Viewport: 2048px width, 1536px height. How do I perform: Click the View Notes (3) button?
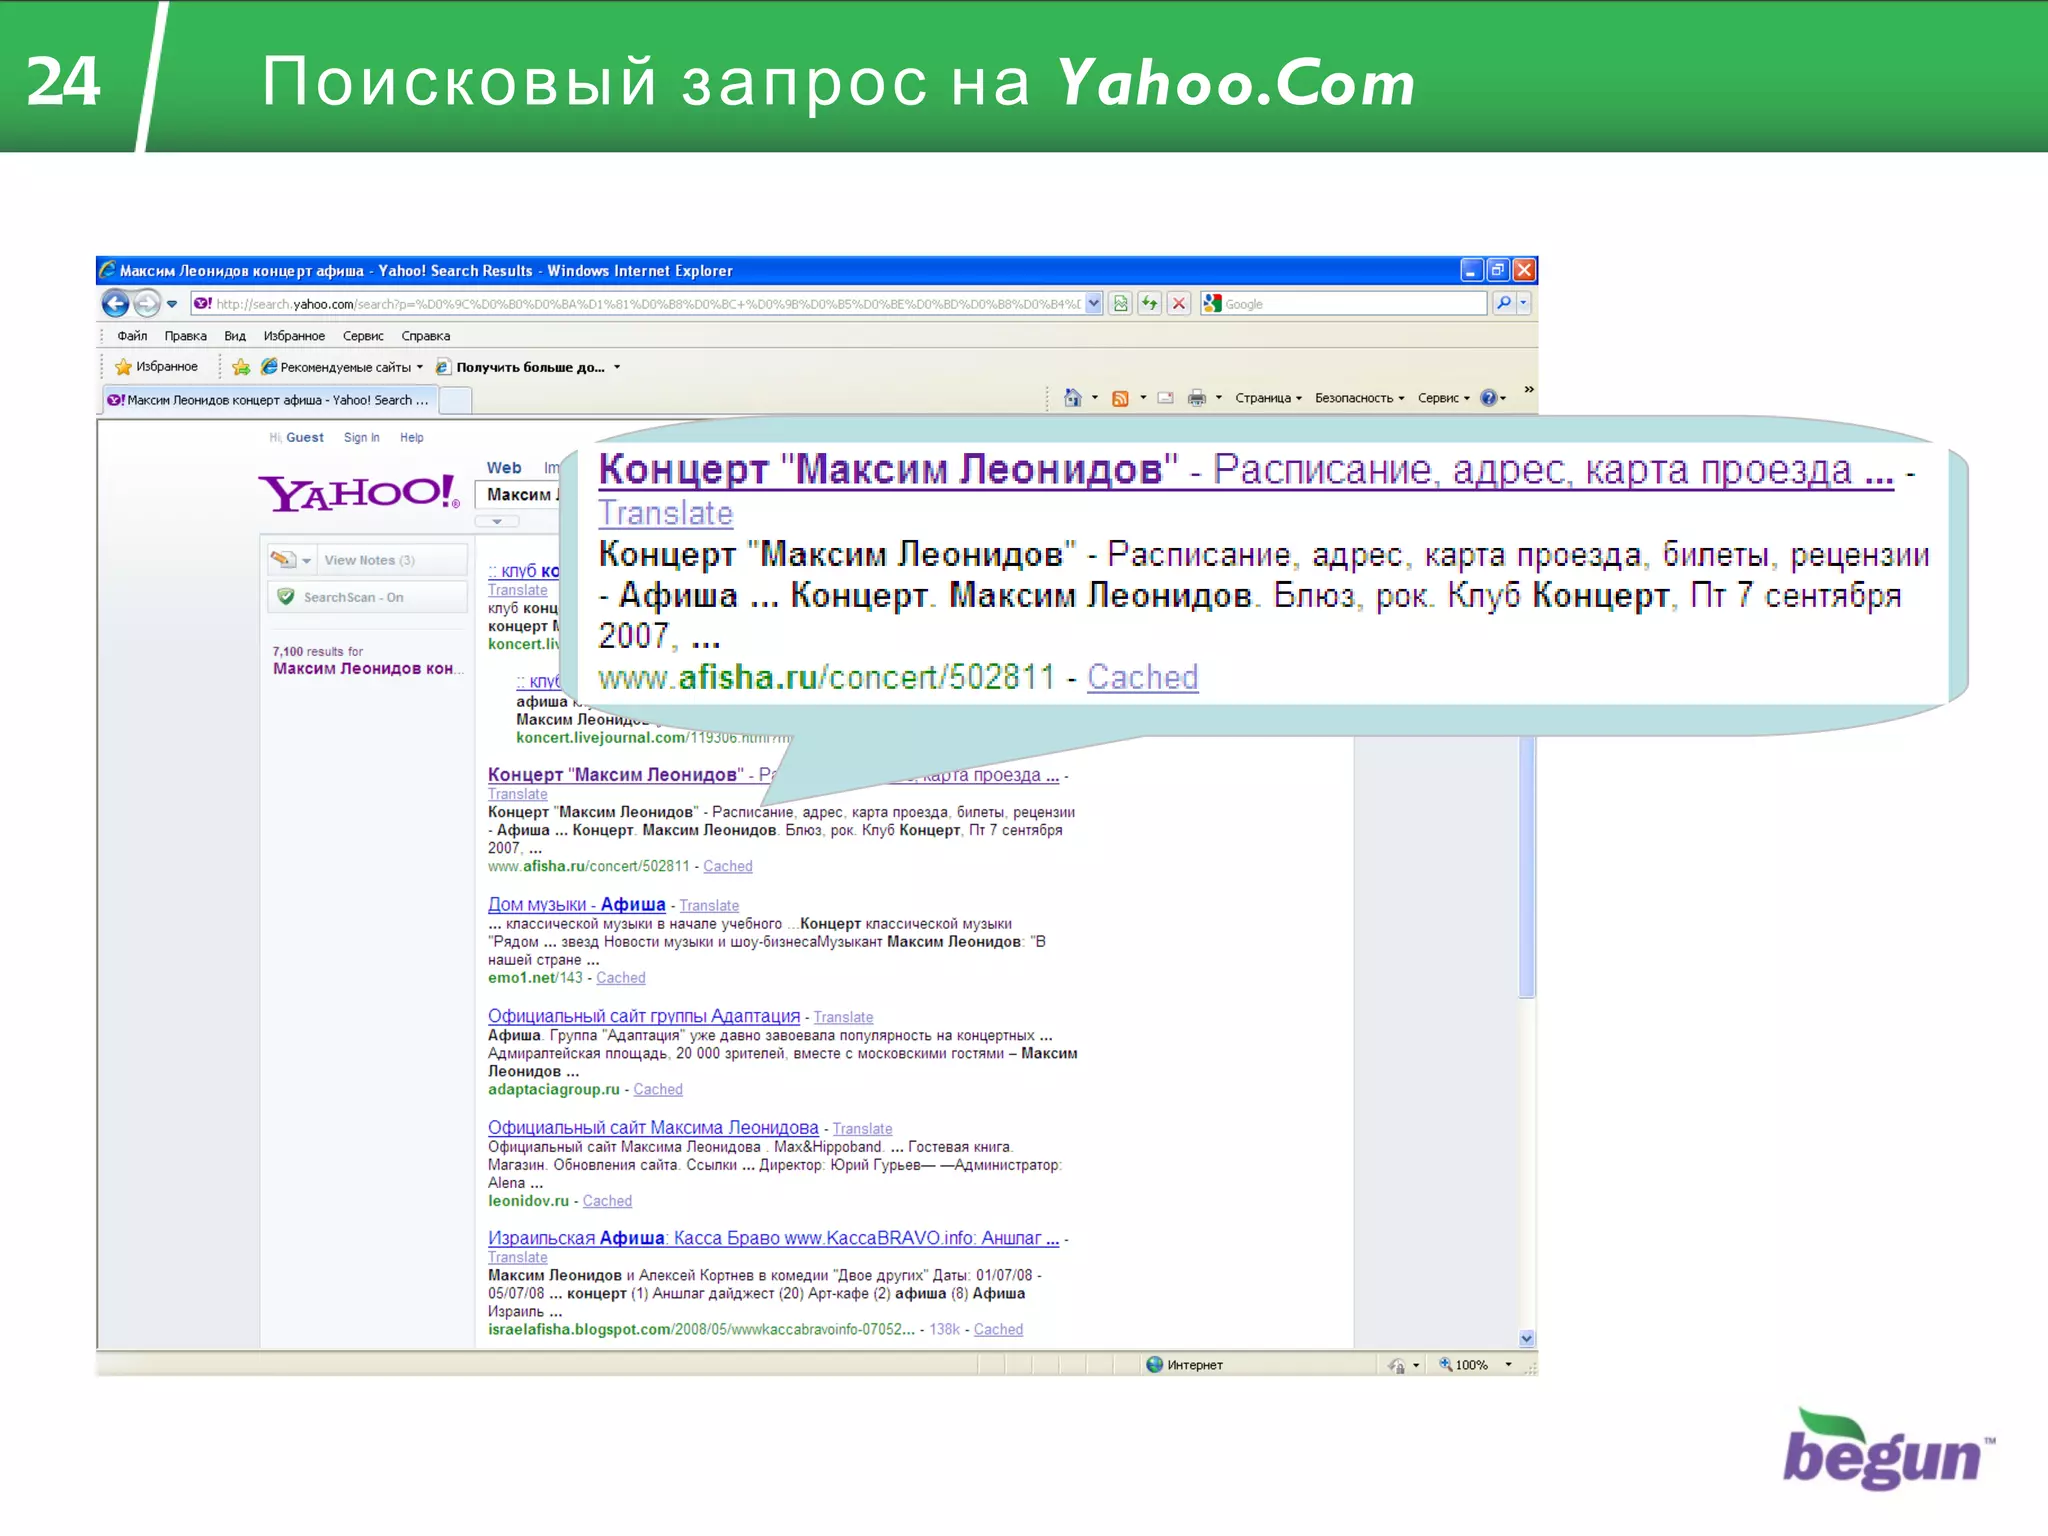(x=369, y=560)
